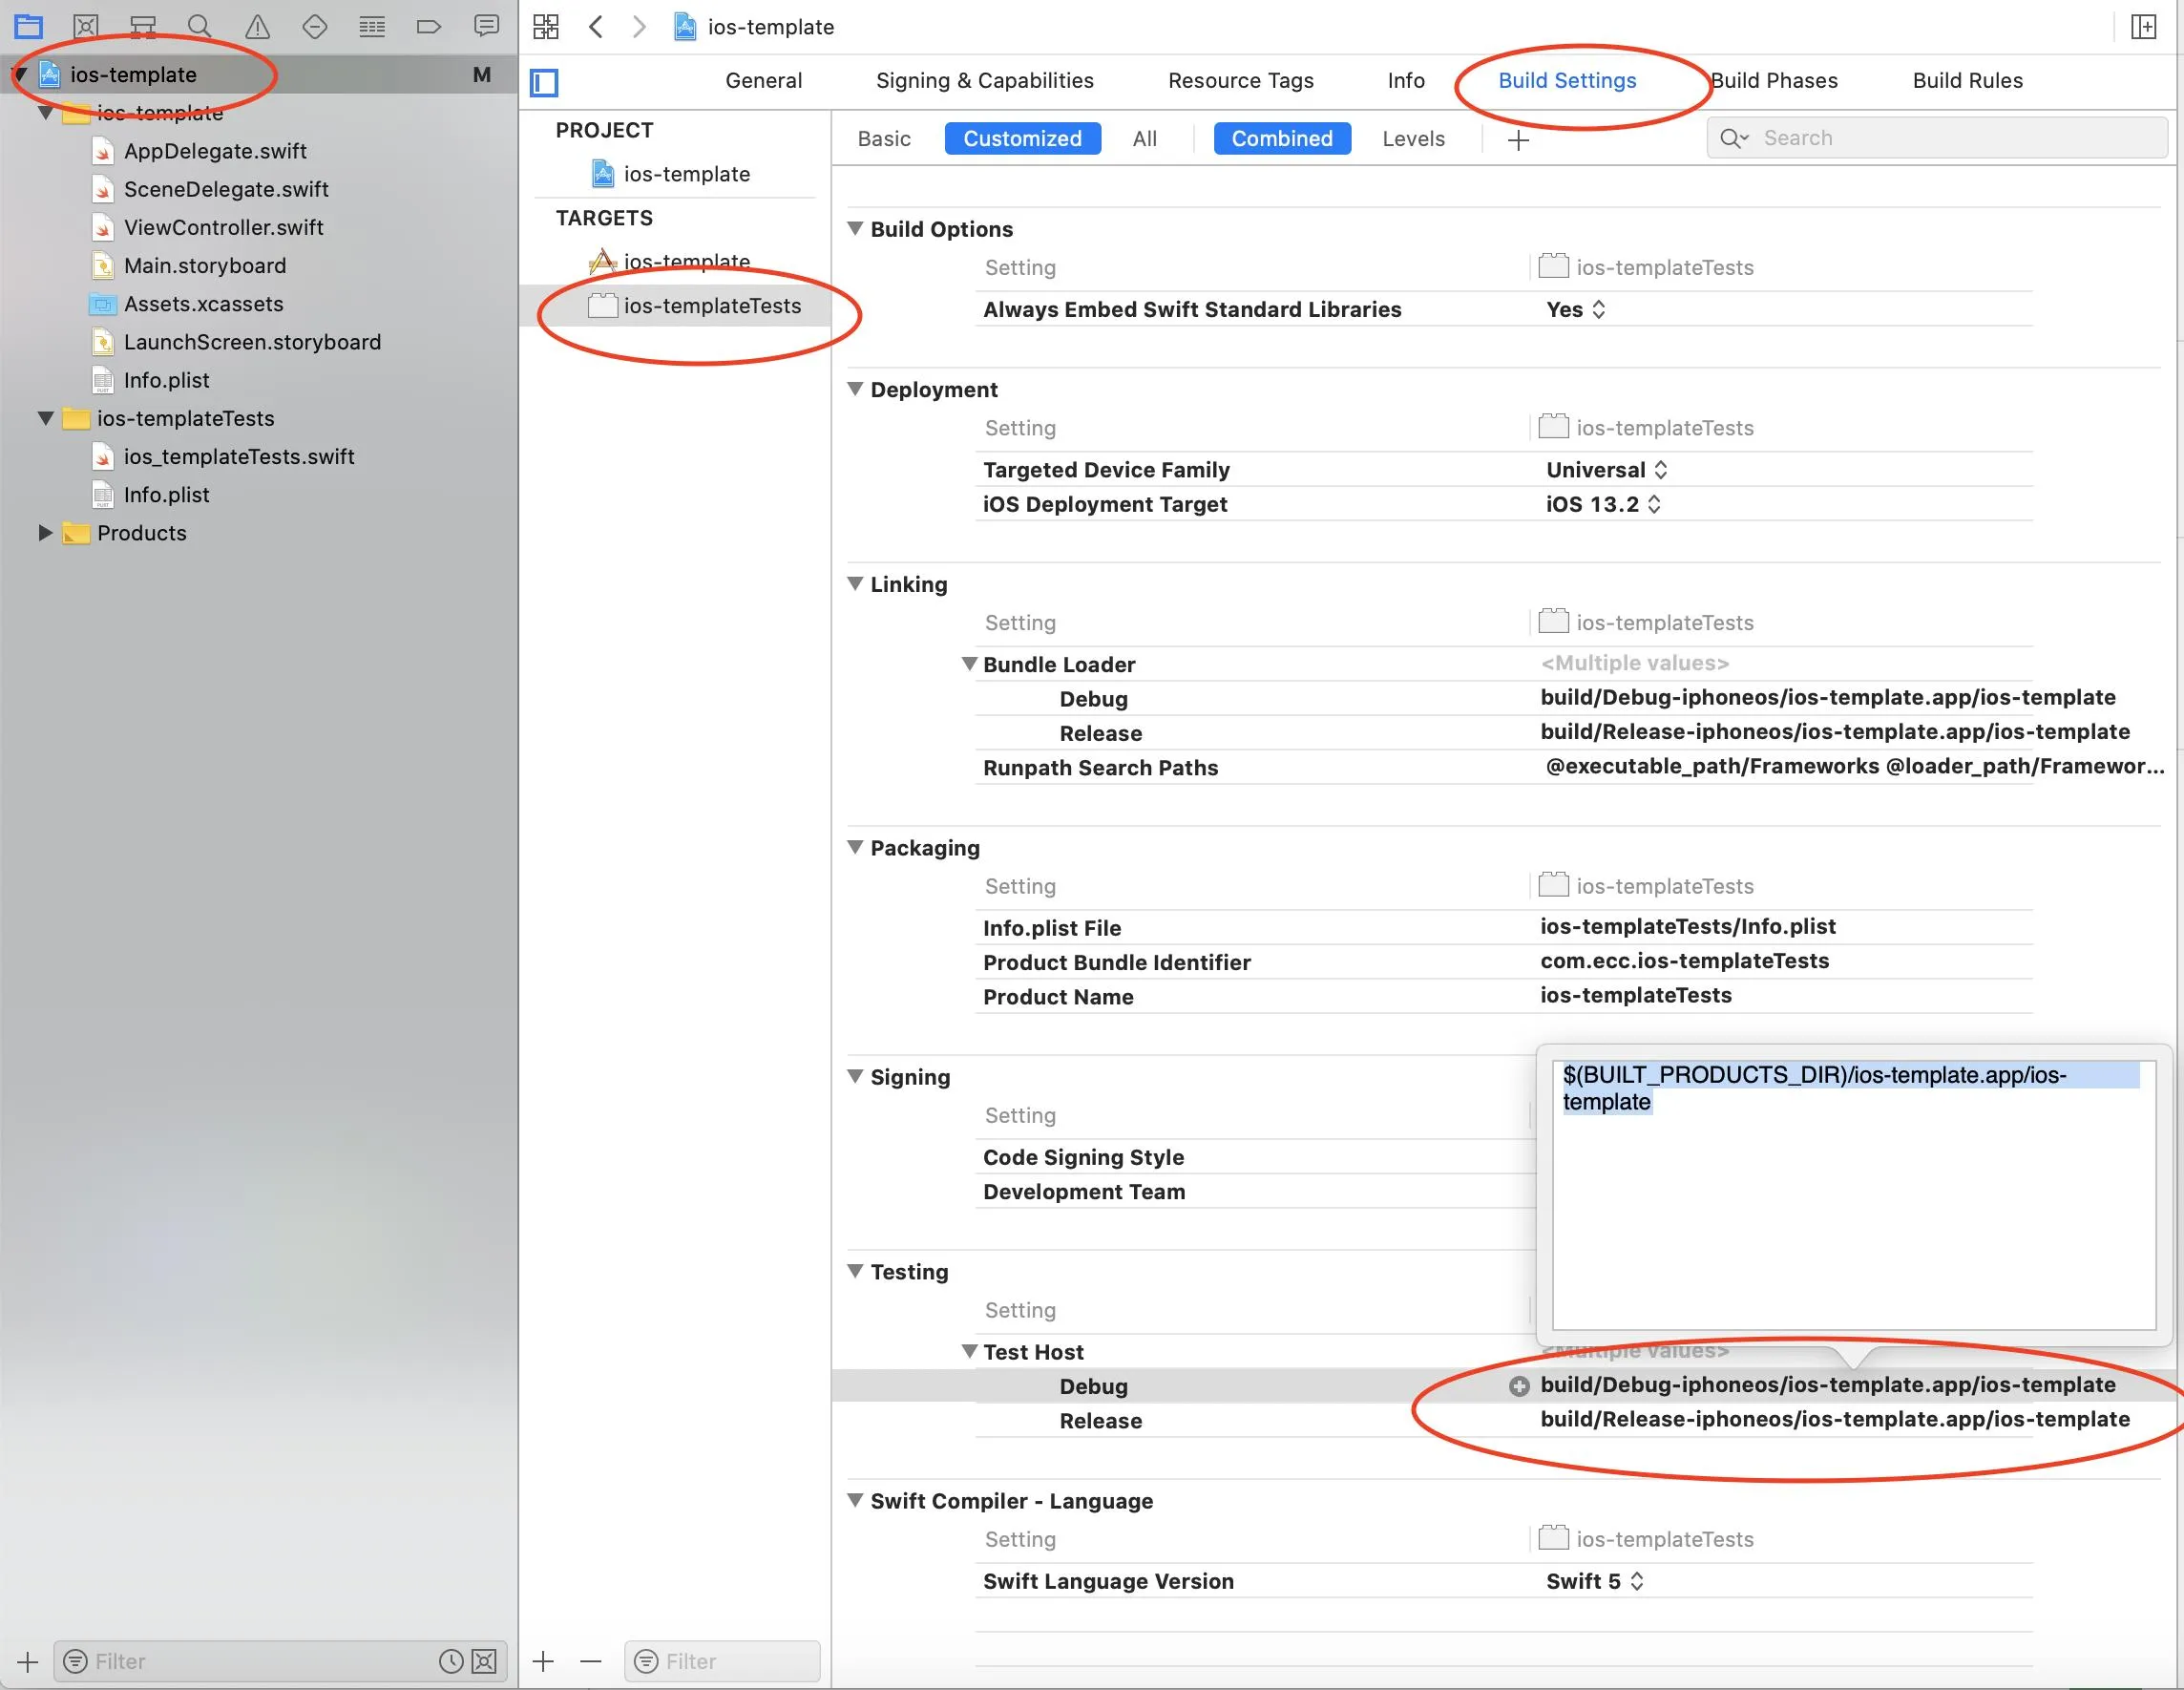Open the Symbol navigator icon

(x=143, y=27)
